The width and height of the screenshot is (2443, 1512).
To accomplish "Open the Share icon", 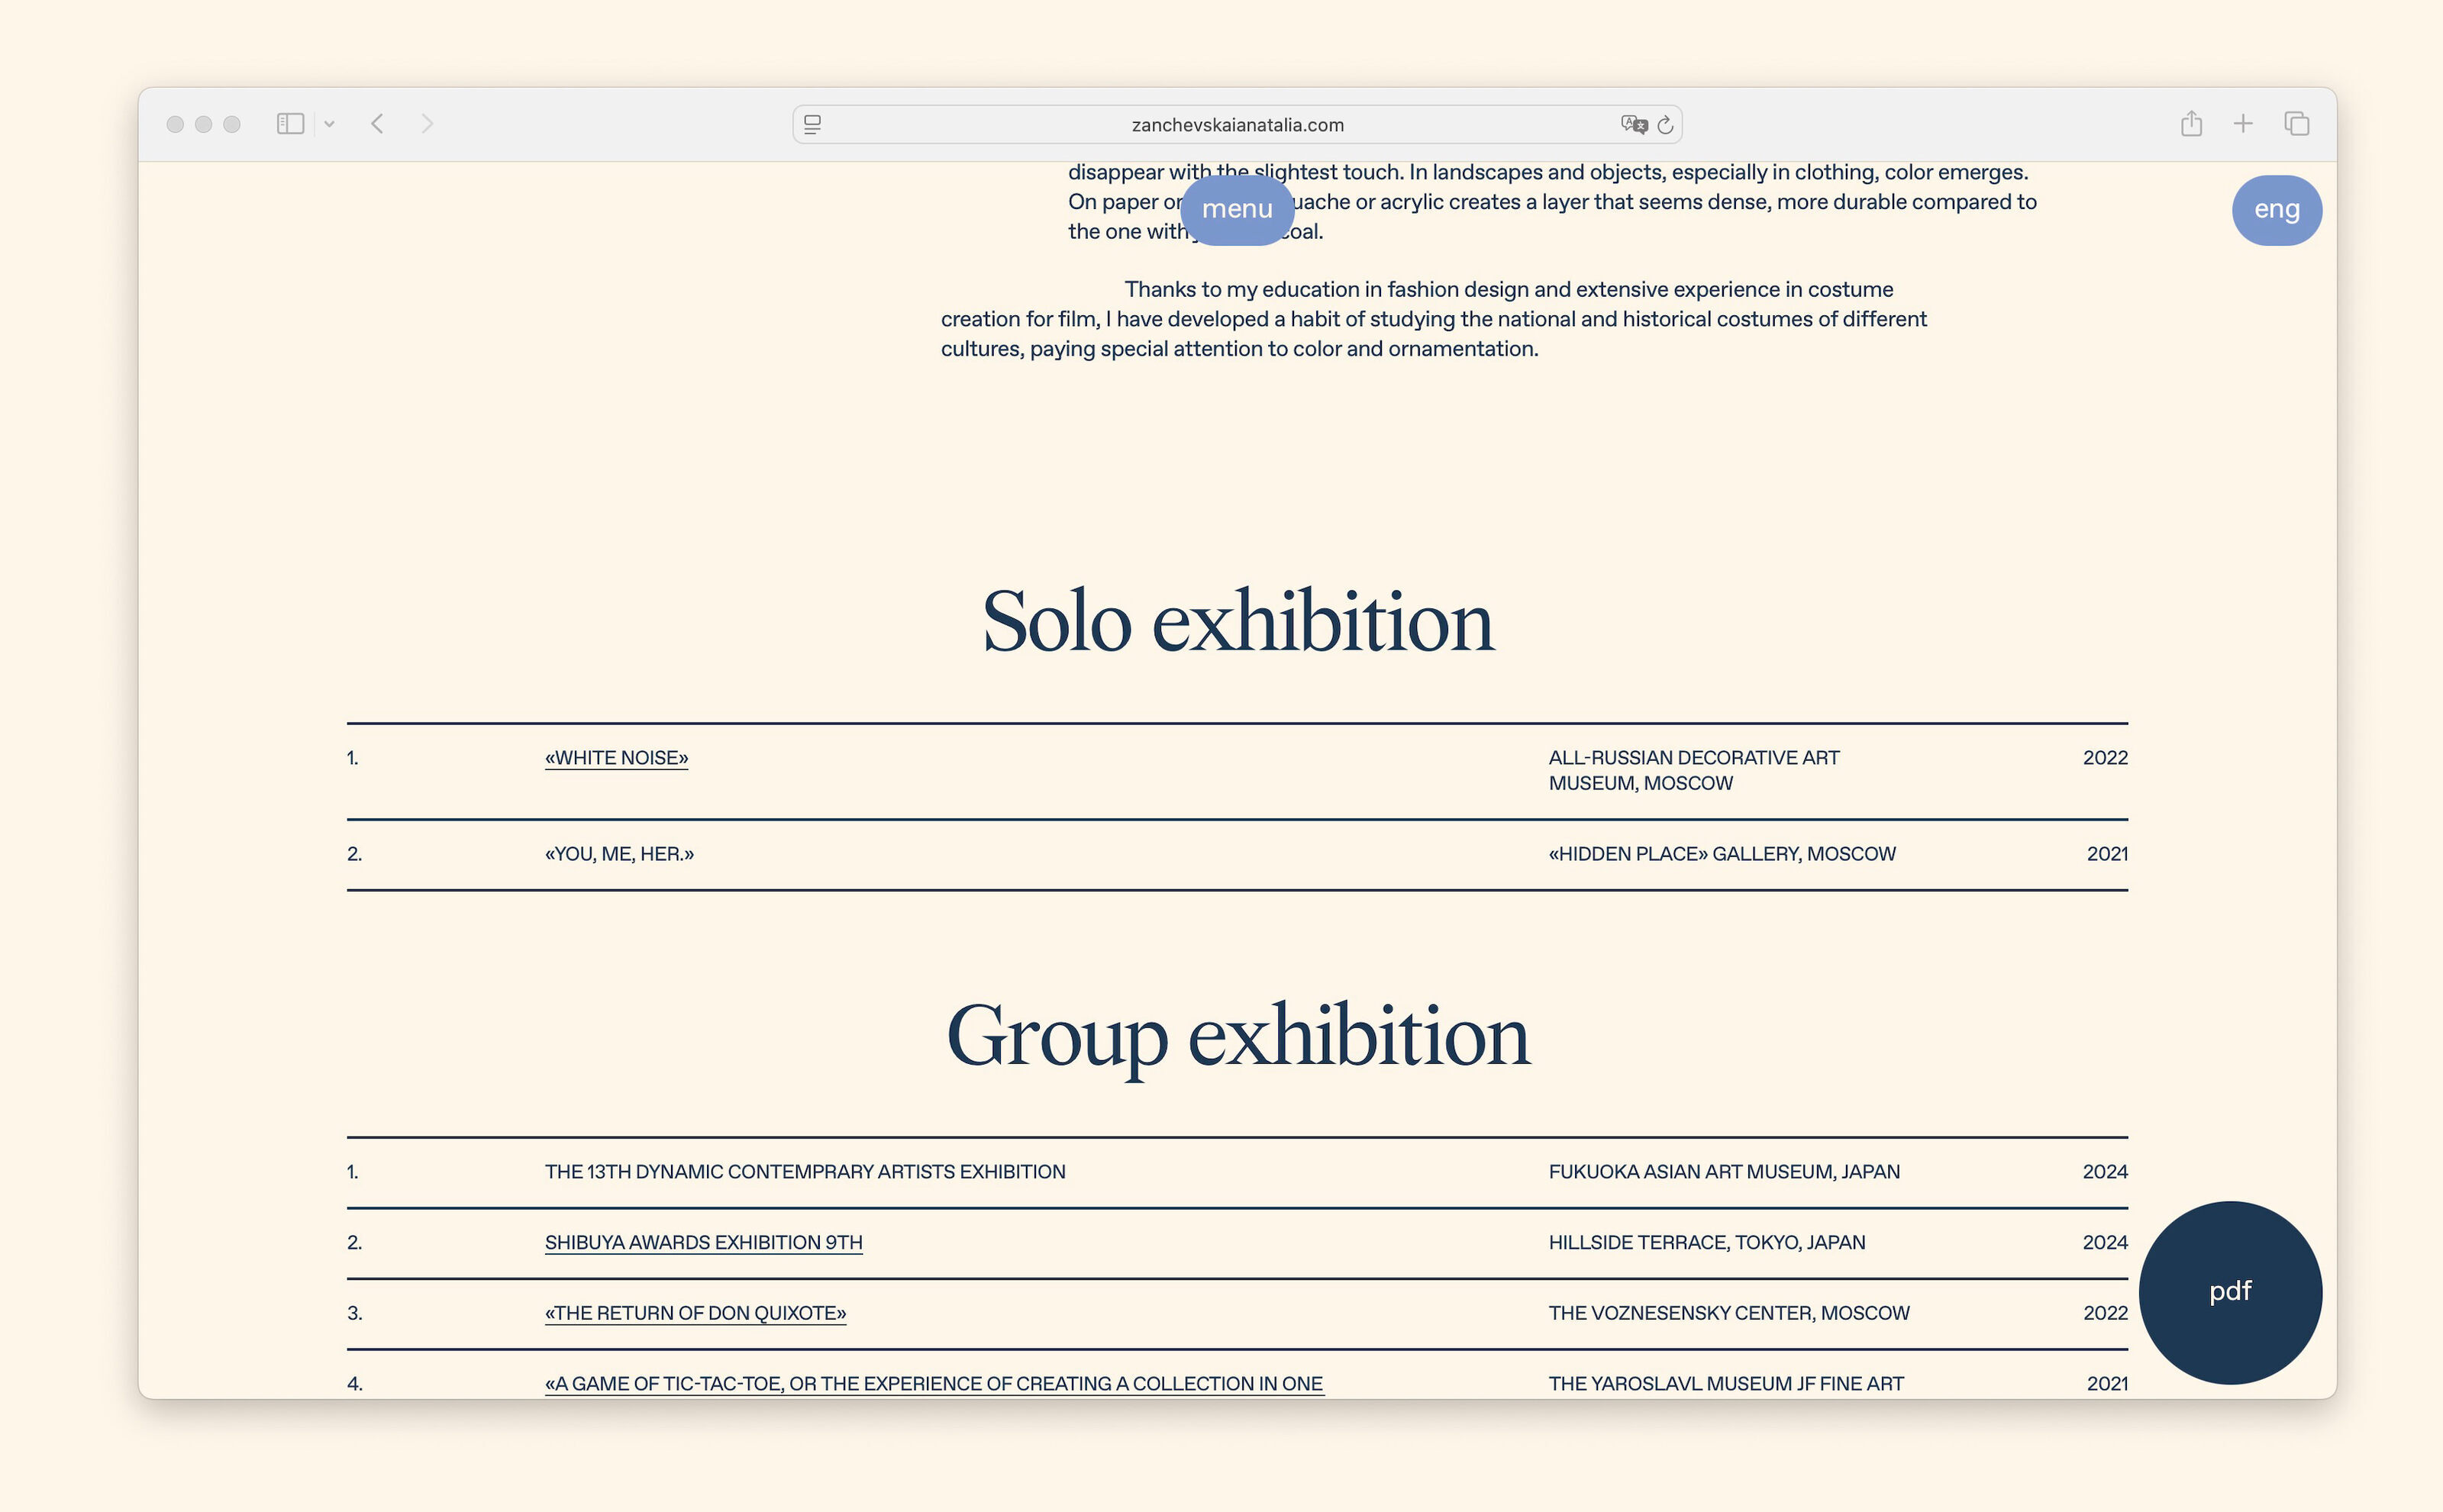I will (x=2191, y=124).
